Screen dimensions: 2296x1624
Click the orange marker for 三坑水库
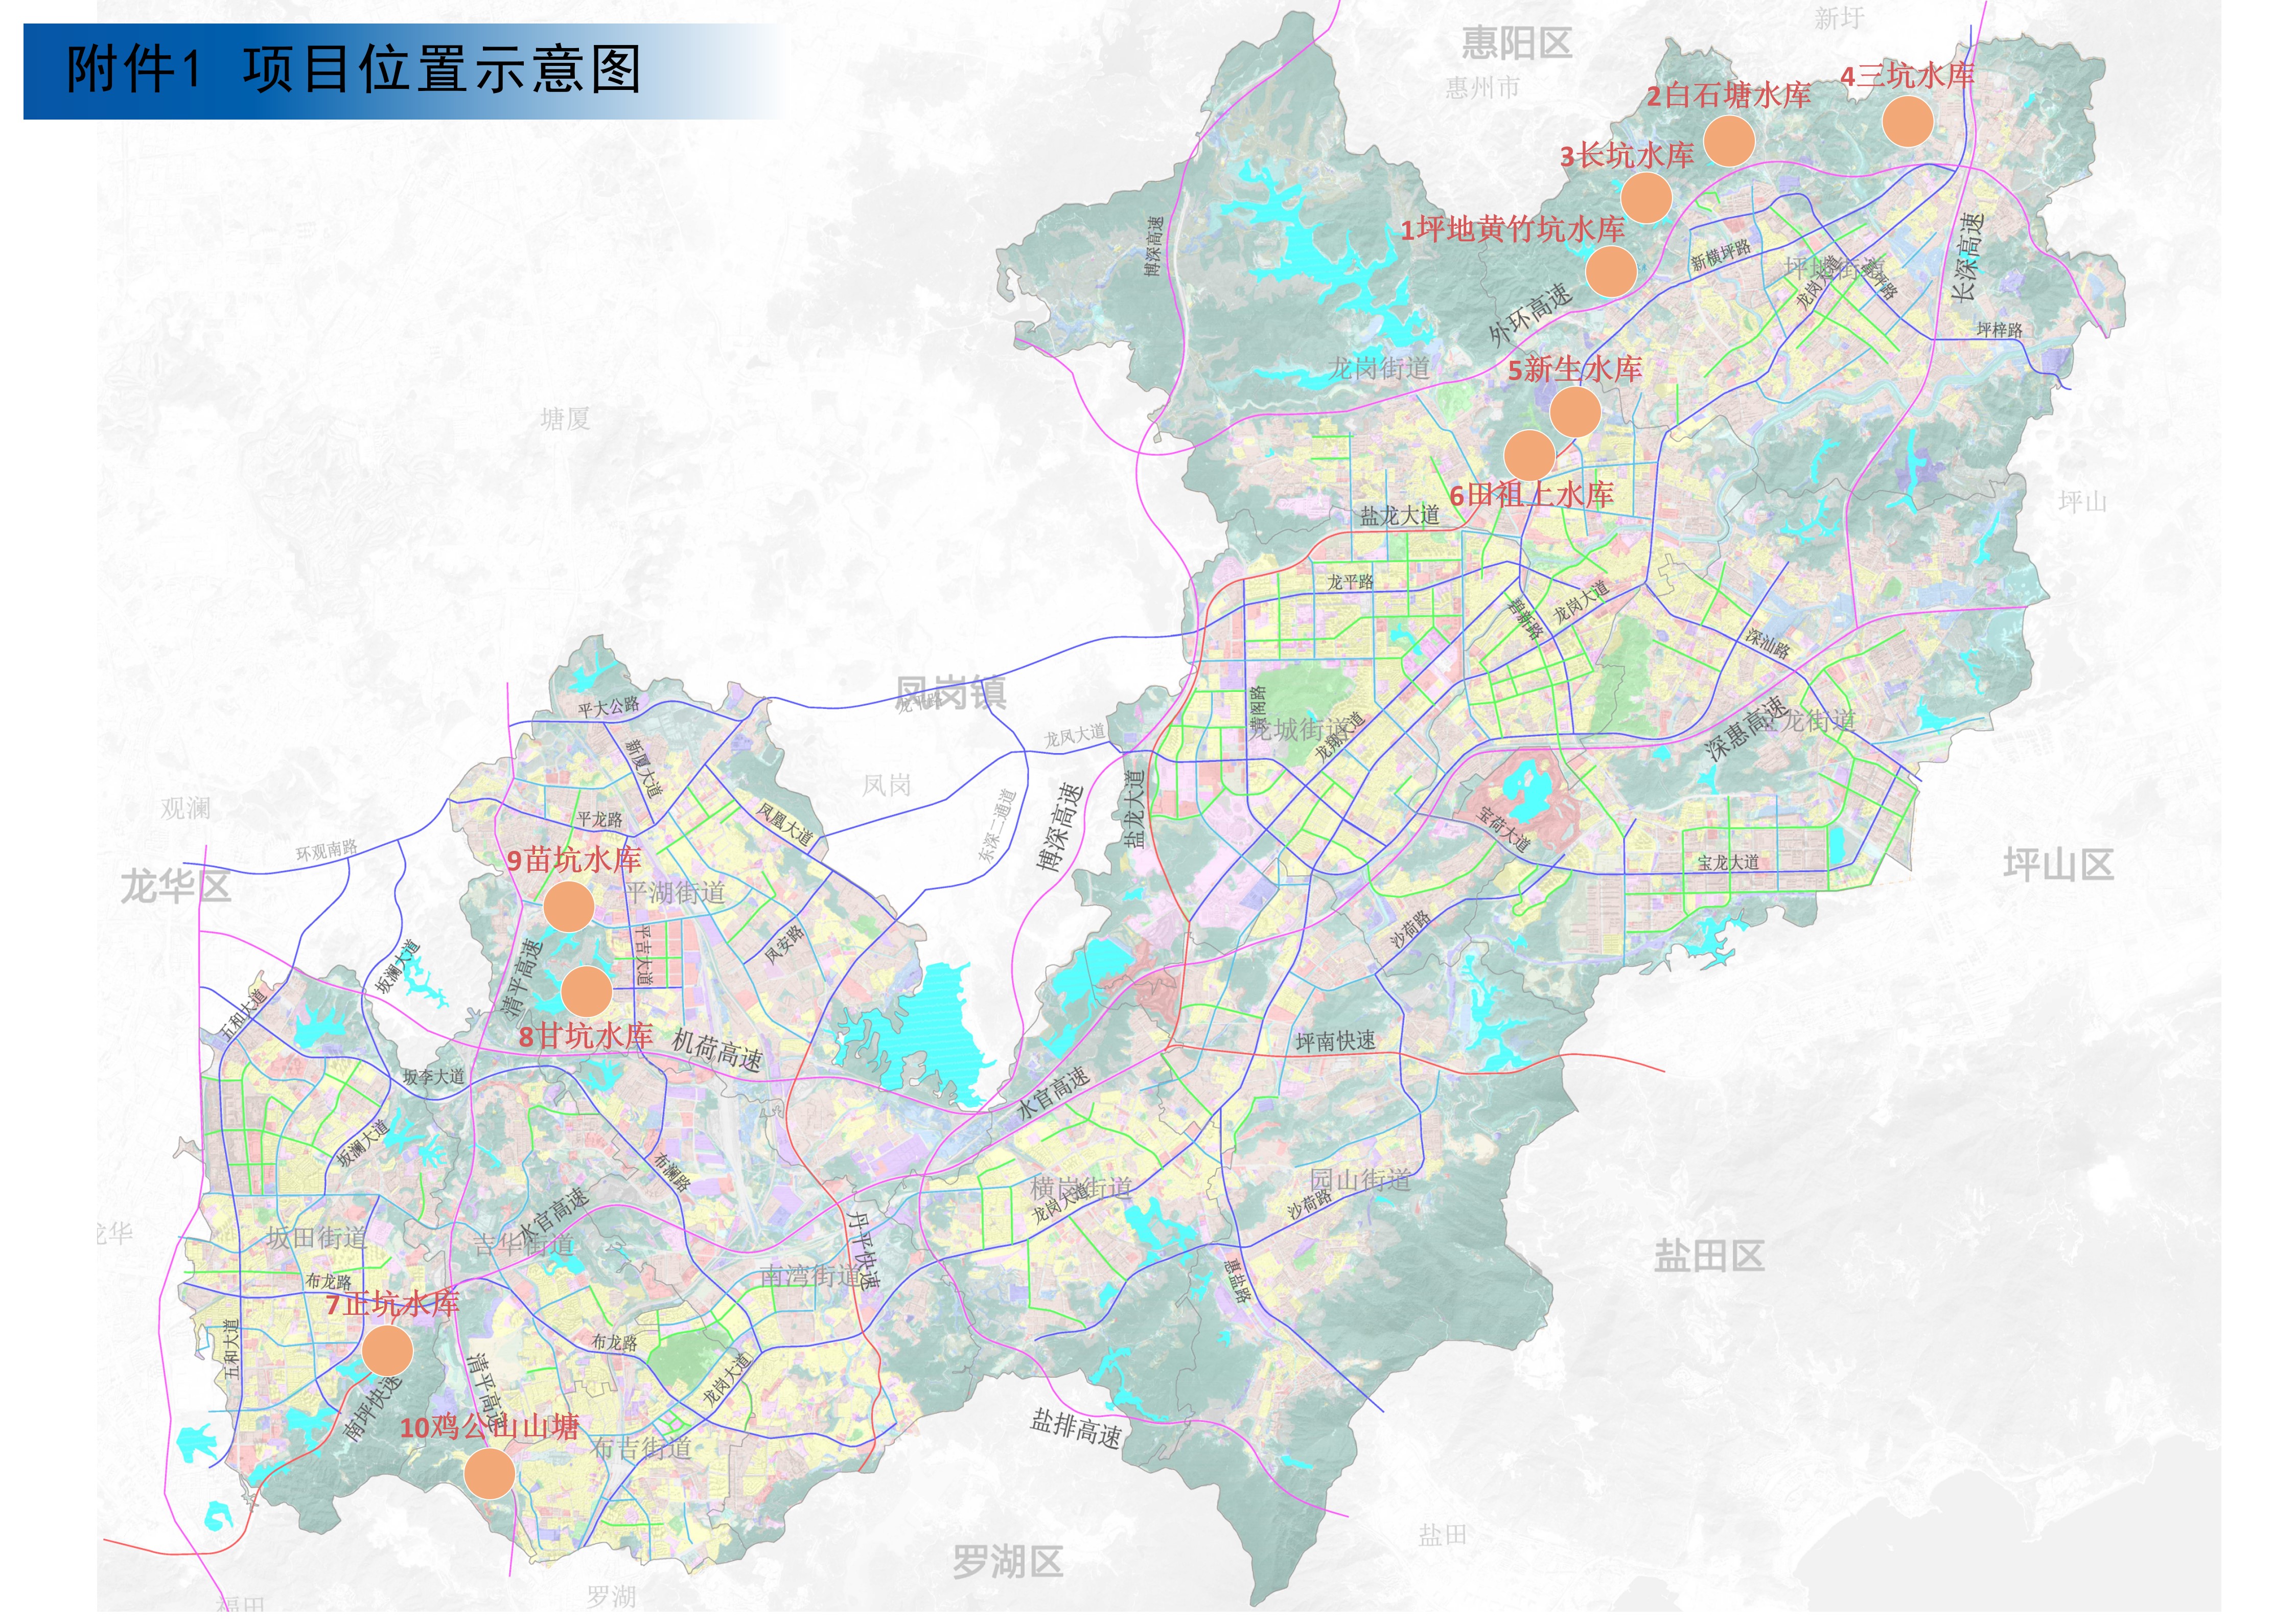tap(1907, 122)
